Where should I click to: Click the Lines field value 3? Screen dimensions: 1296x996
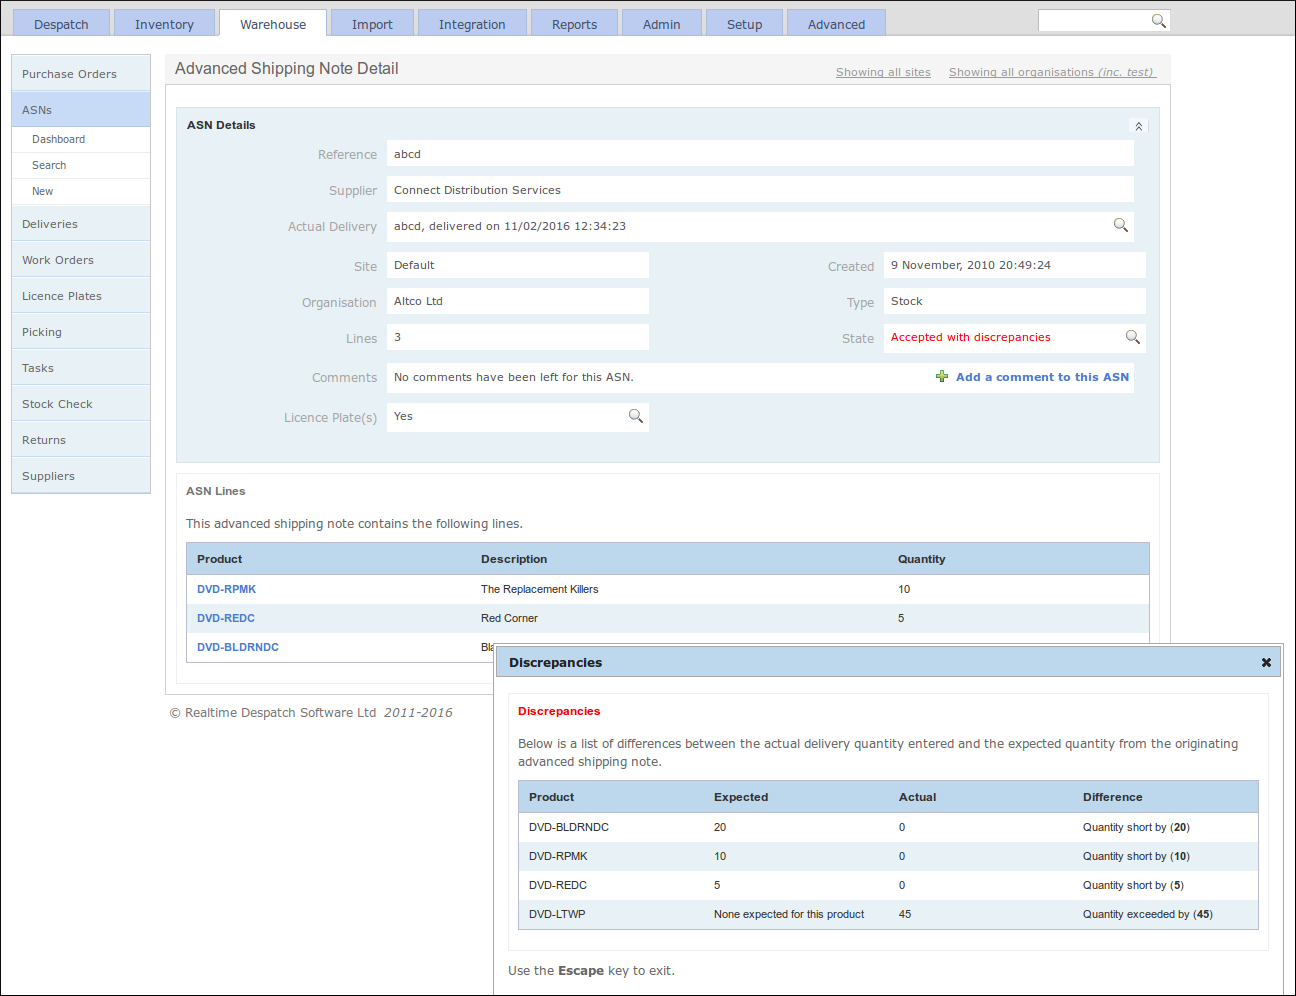[518, 337]
